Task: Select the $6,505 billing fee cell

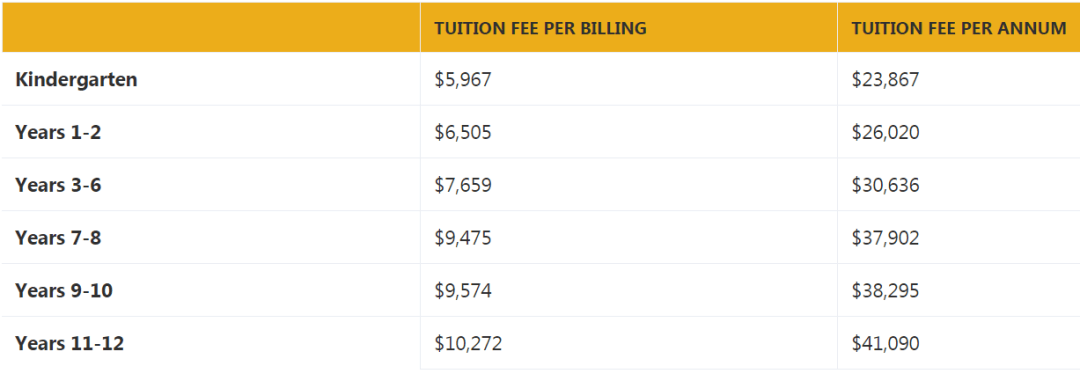Action: pos(463,132)
